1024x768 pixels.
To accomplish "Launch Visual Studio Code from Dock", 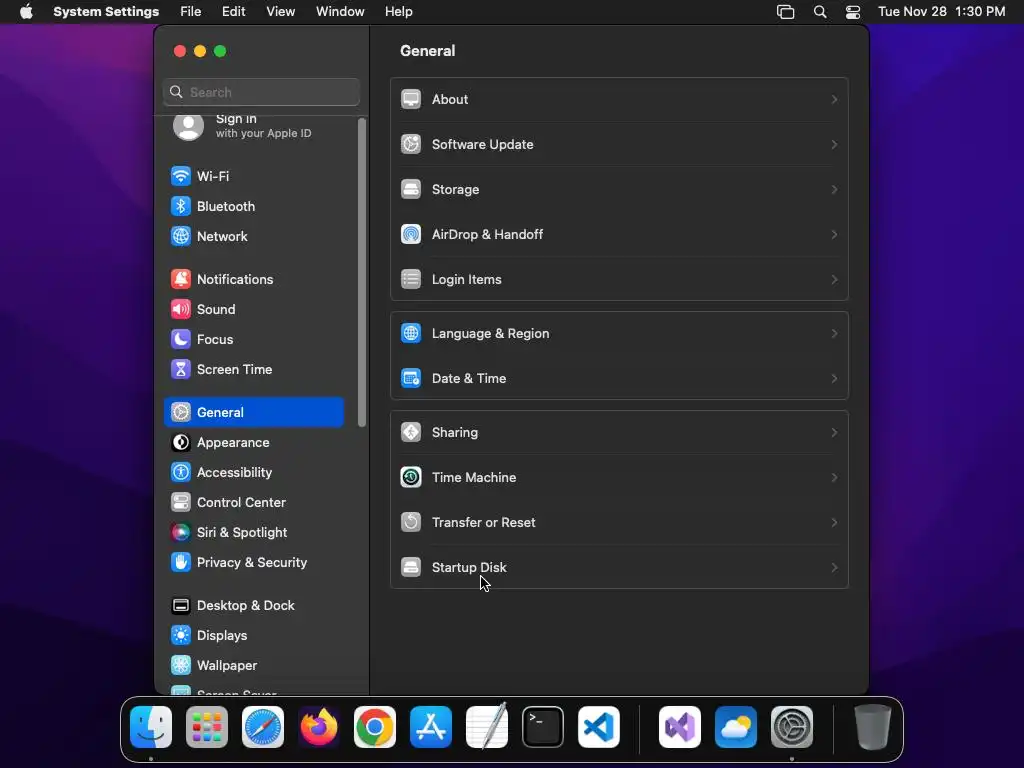I will (599, 727).
